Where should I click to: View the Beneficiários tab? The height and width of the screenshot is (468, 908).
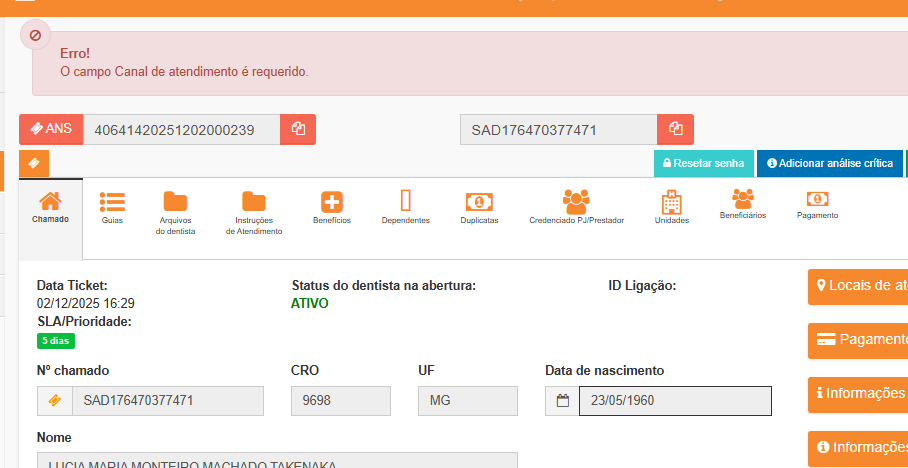(742, 203)
